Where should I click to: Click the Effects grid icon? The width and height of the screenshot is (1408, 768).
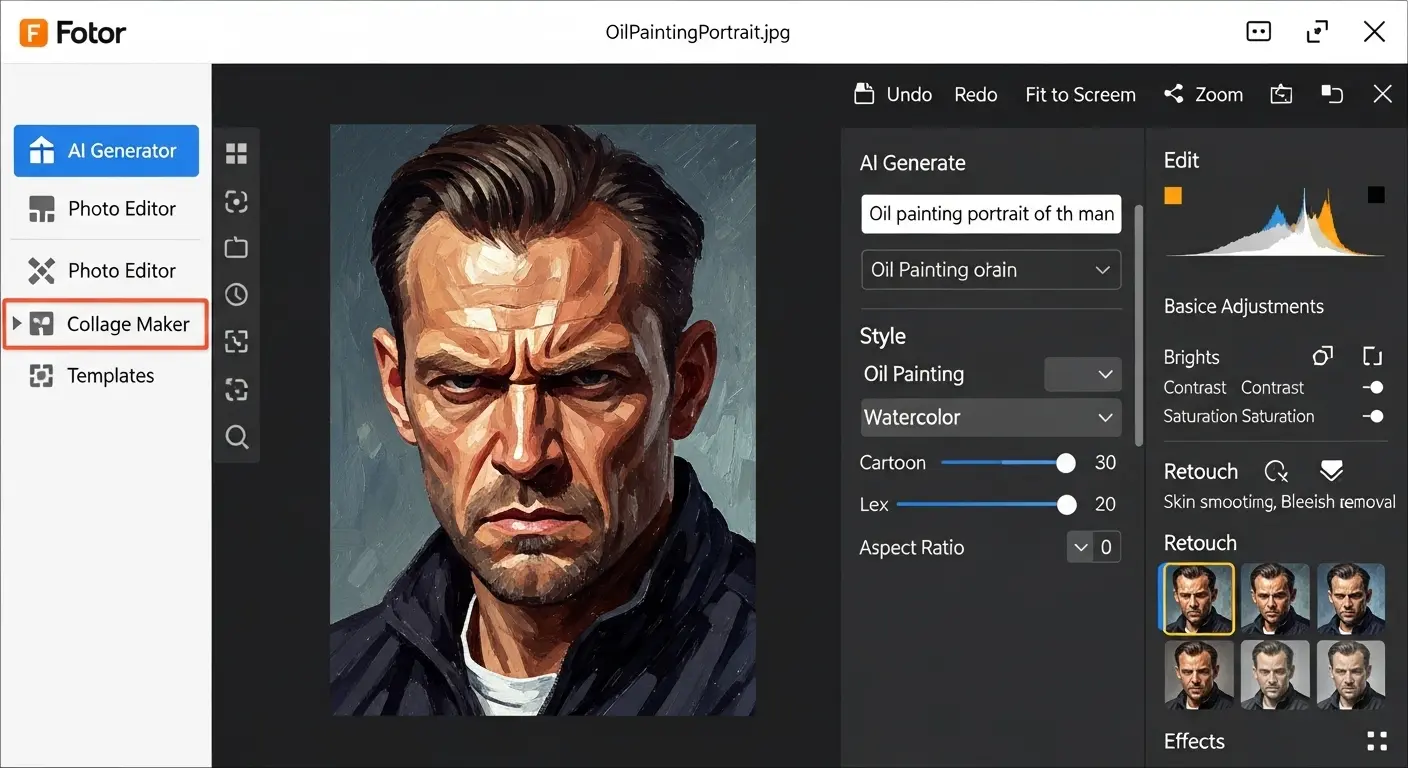click(1376, 741)
